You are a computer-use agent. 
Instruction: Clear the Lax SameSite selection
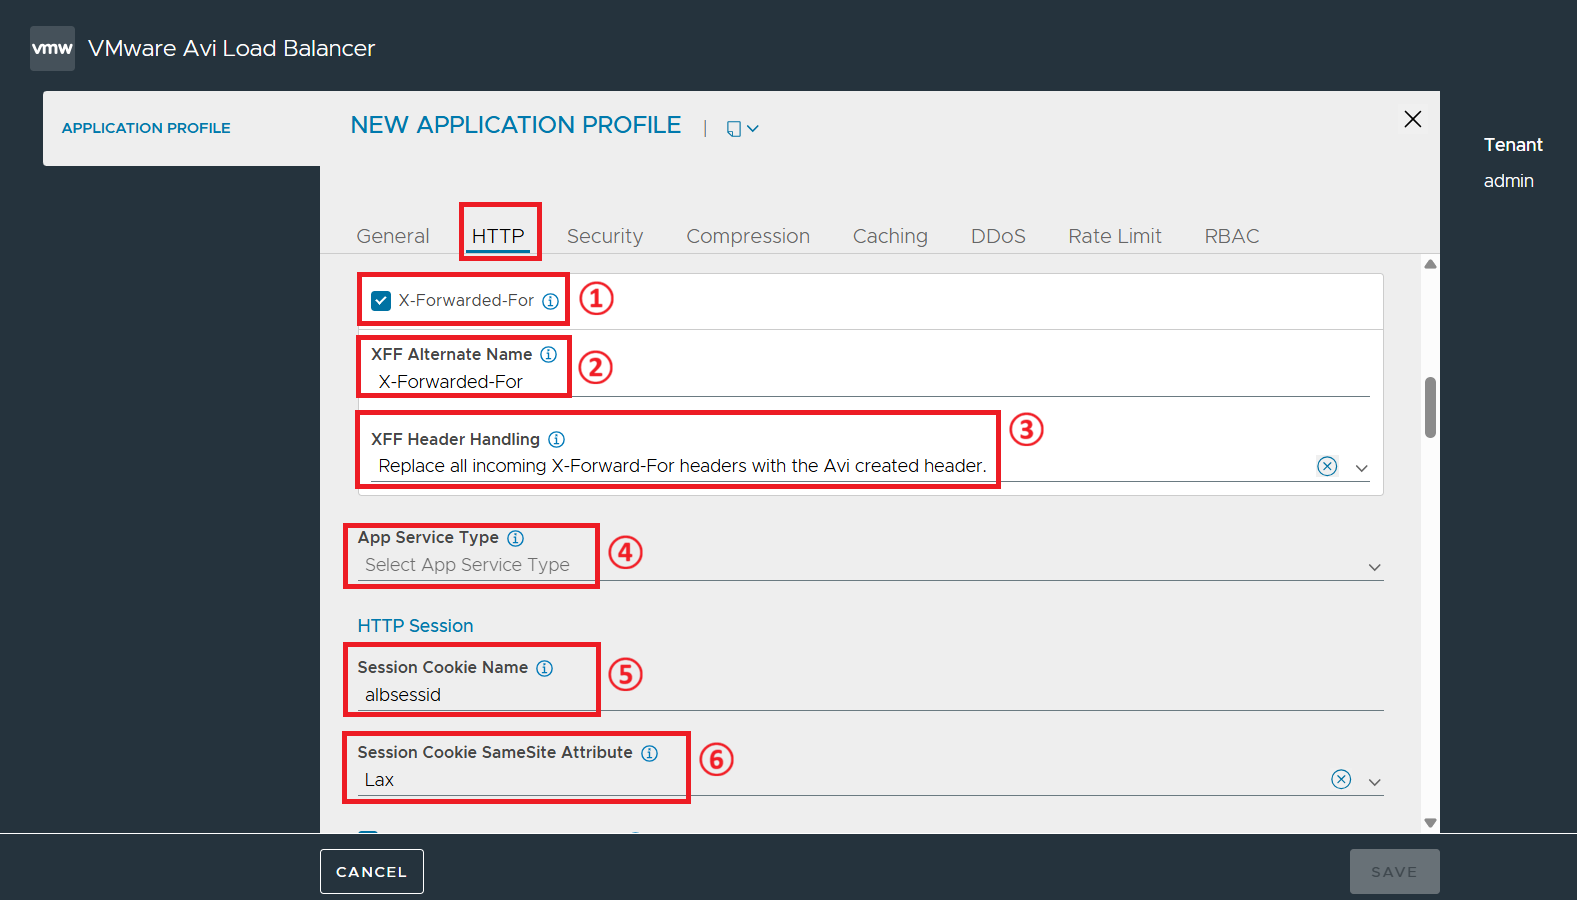pyautogui.click(x=1342, y=780)
